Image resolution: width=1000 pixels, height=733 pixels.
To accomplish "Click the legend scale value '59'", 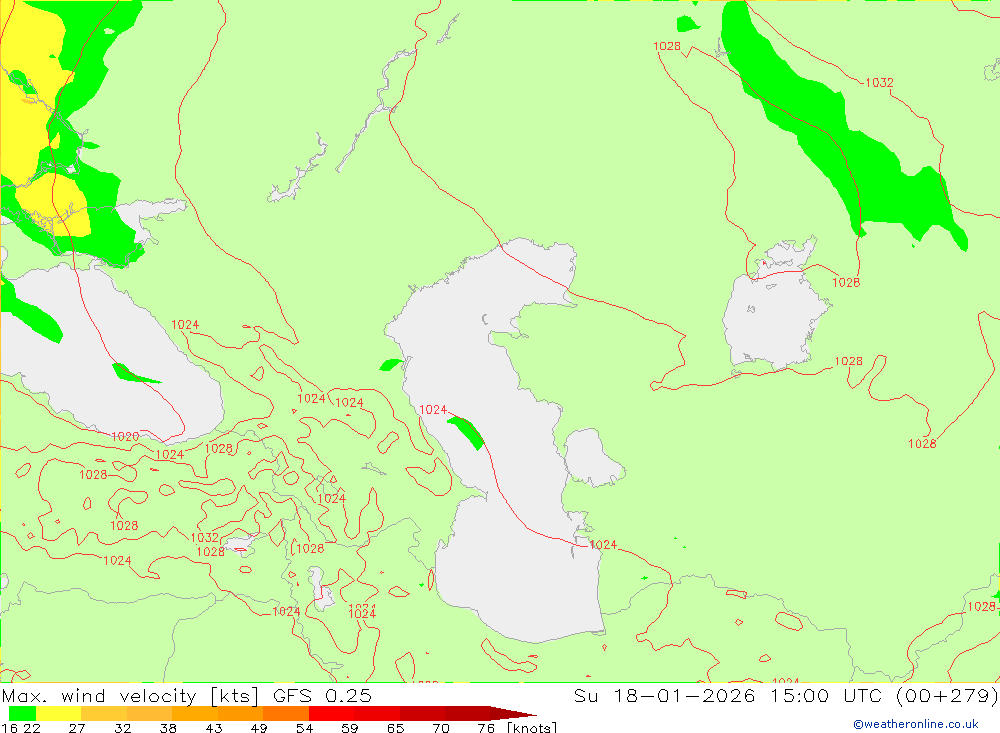I will [x=349, y=728].
